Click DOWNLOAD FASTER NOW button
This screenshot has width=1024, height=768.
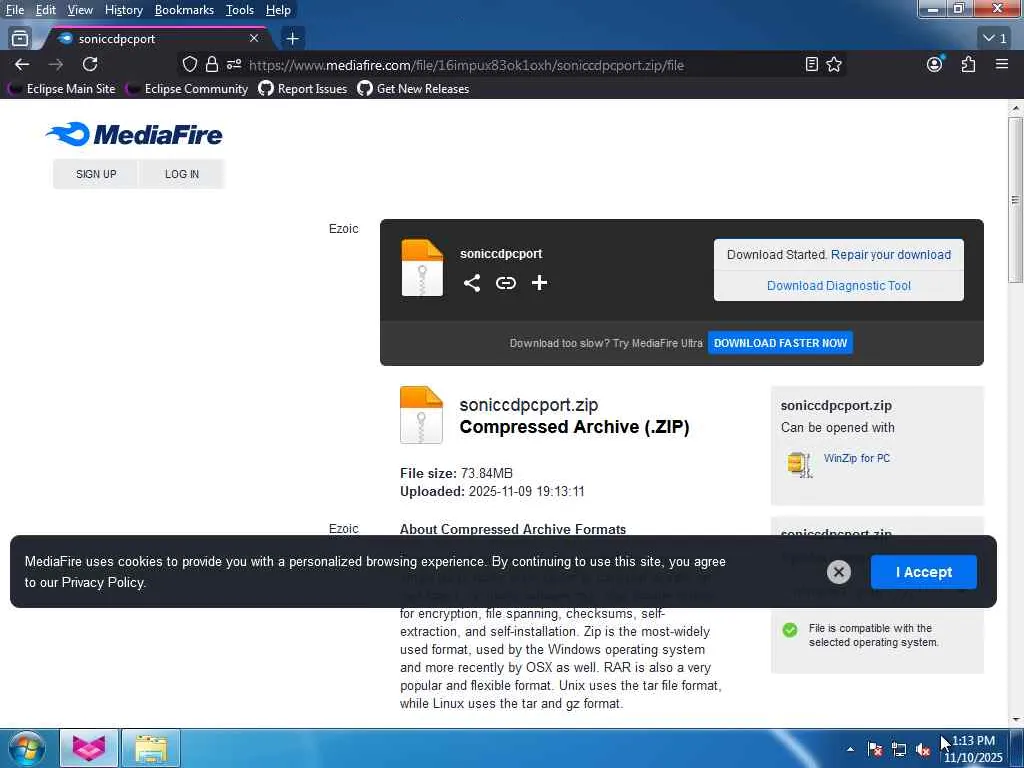(x=780, y=343)
